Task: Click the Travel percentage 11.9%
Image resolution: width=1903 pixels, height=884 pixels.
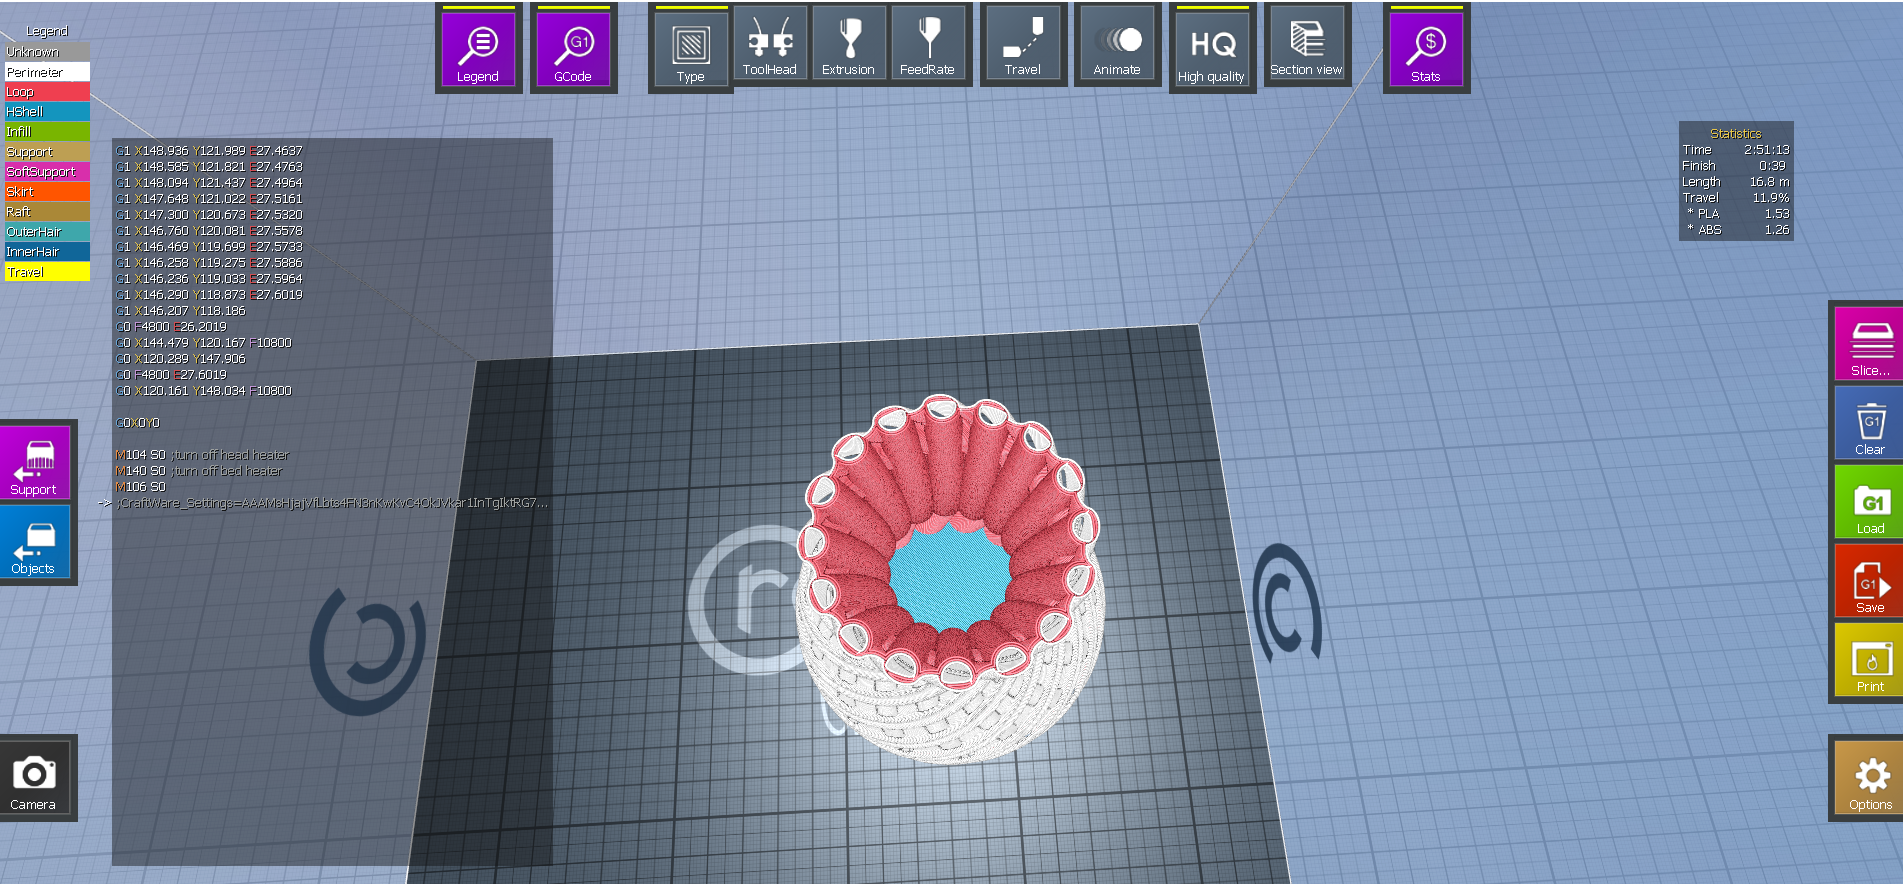Action: point(1771,198)
